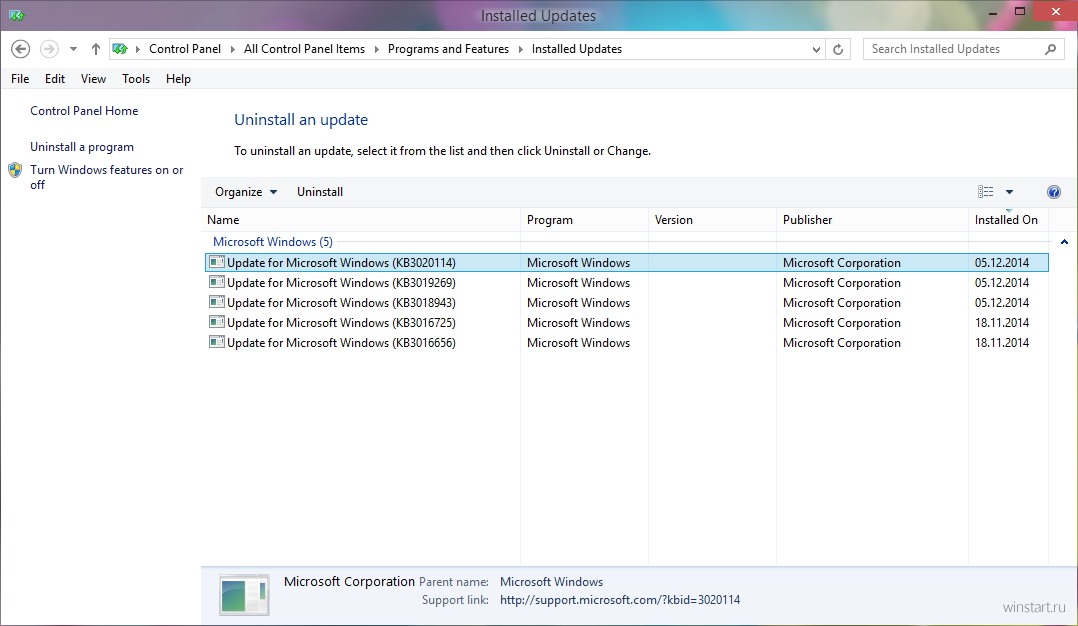Click the icon of update KB3016656
This screenshot has height=626, width=1078.
click(217, 342)
